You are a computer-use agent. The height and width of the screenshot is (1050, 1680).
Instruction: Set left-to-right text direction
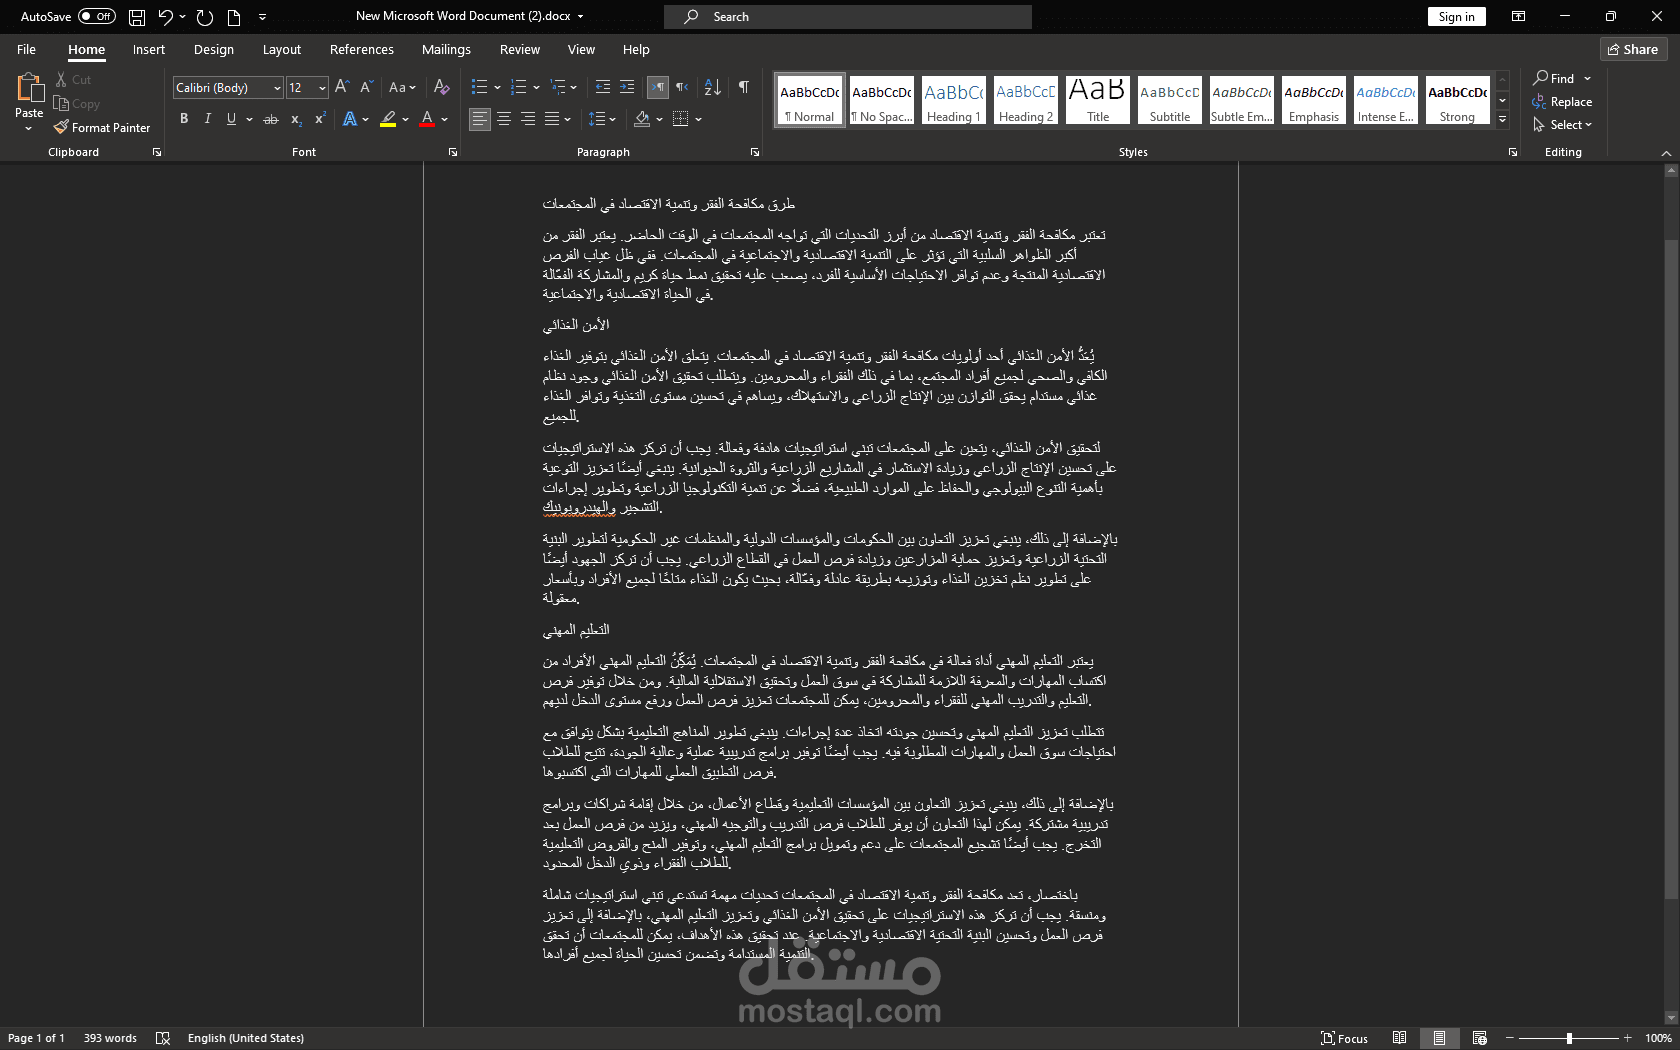(x=658, y=87)
